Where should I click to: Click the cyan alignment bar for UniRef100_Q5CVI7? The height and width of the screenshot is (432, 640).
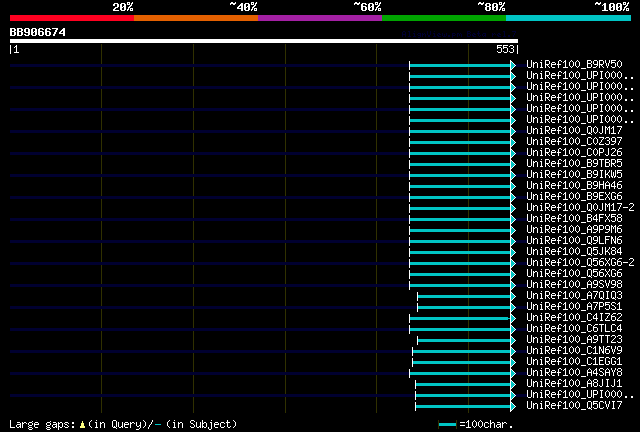(x=463, y=407)
